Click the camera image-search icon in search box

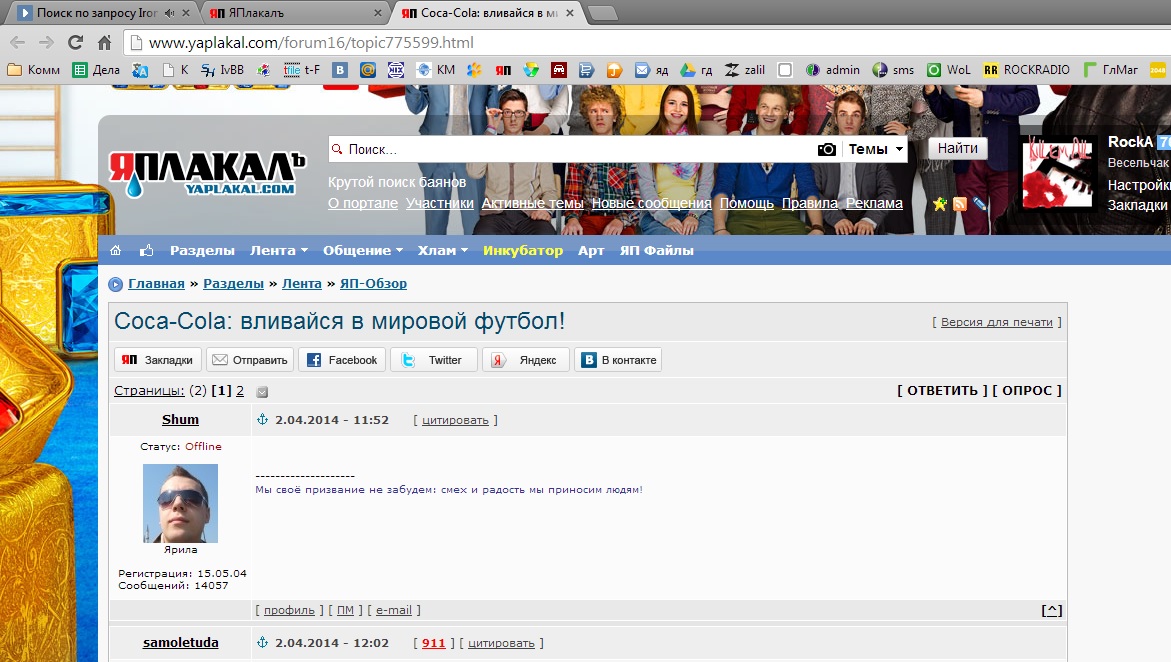pos(827,149)
